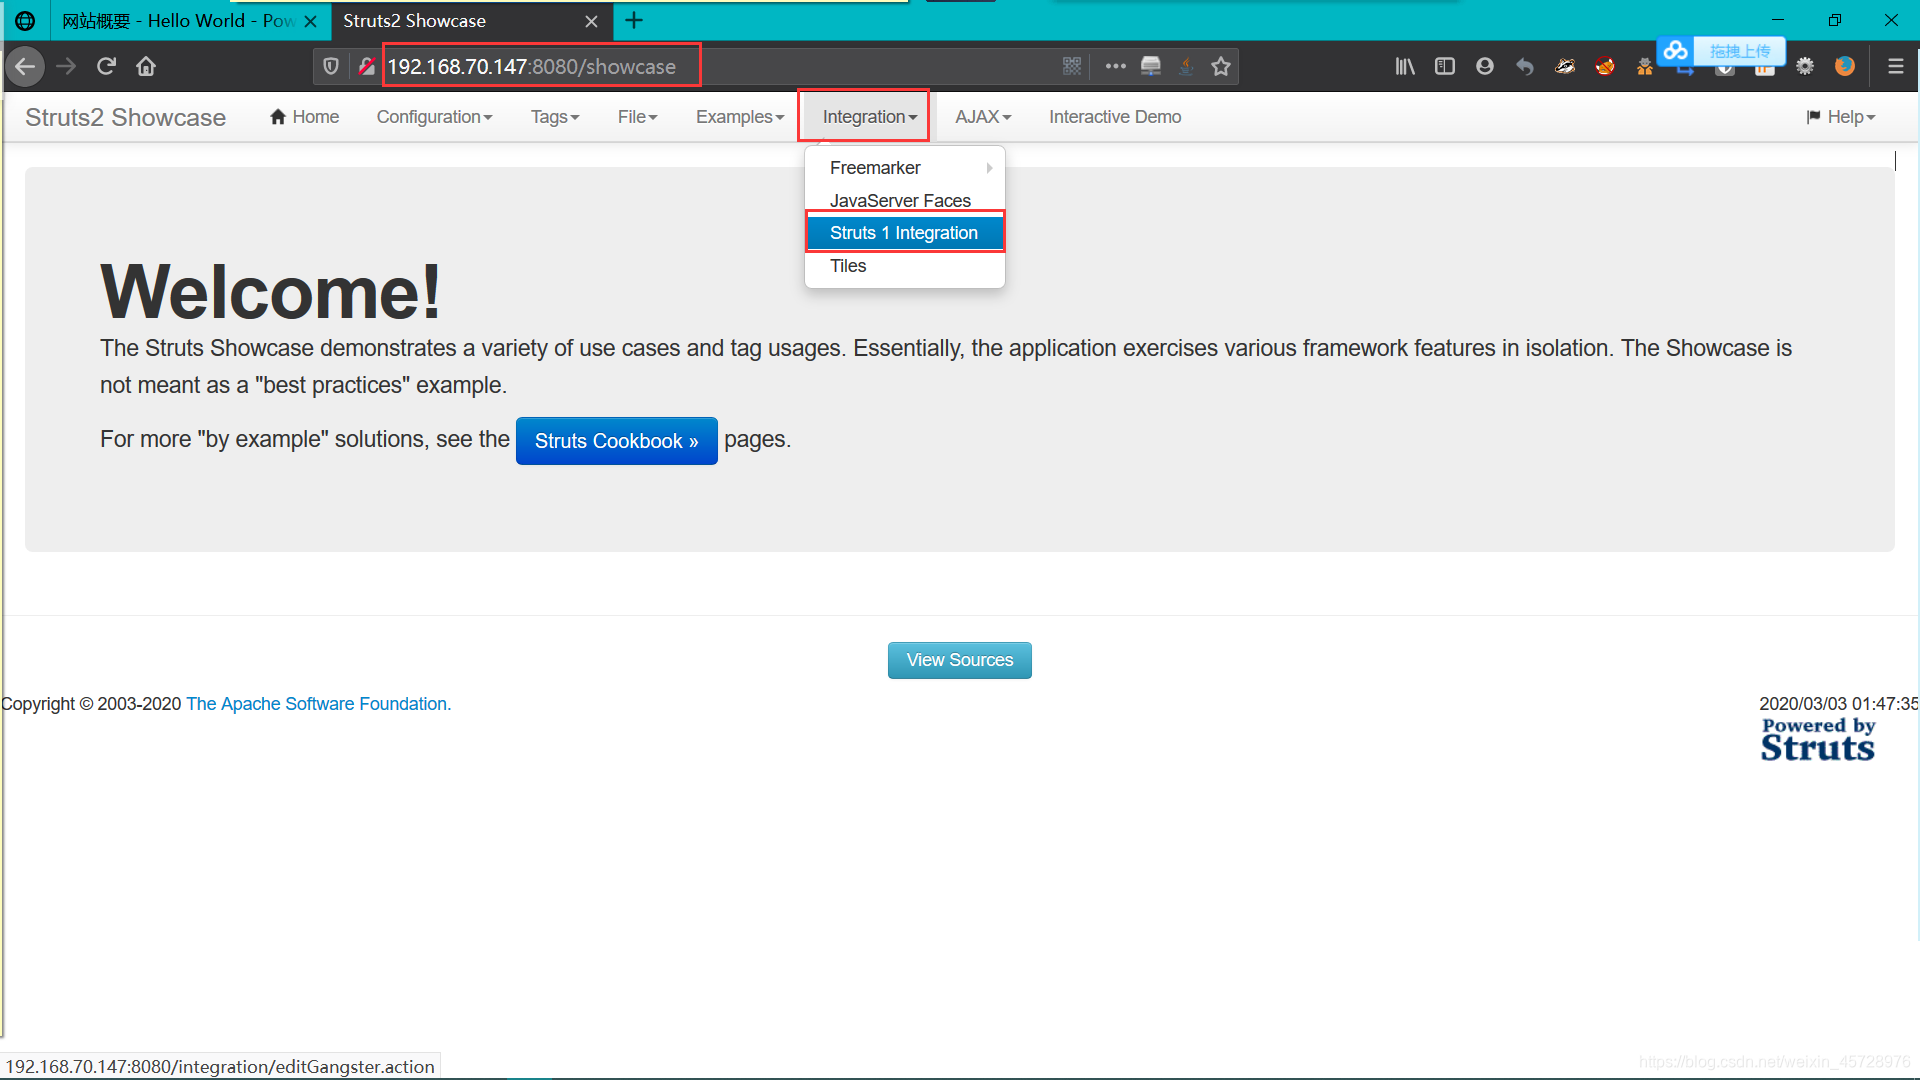Click the Baidu cloud drag-upload widget
The image size is (1920, 1080).
point(1721,50)
